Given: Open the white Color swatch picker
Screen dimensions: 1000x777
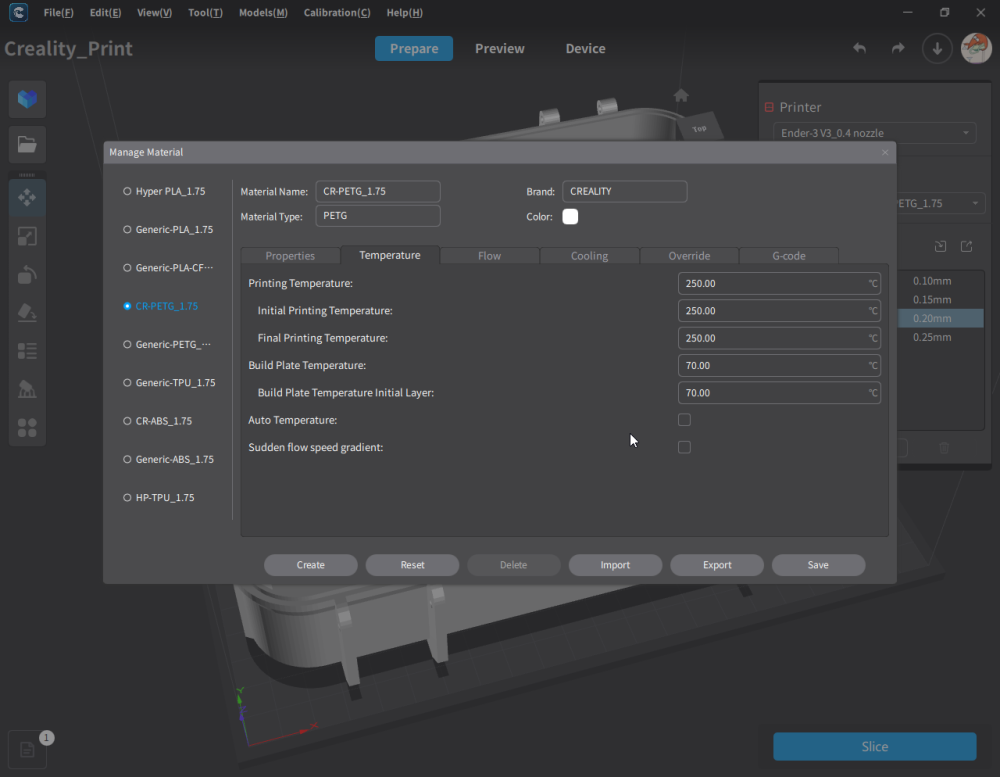Looking at the screenshot, I should [570, 217].
